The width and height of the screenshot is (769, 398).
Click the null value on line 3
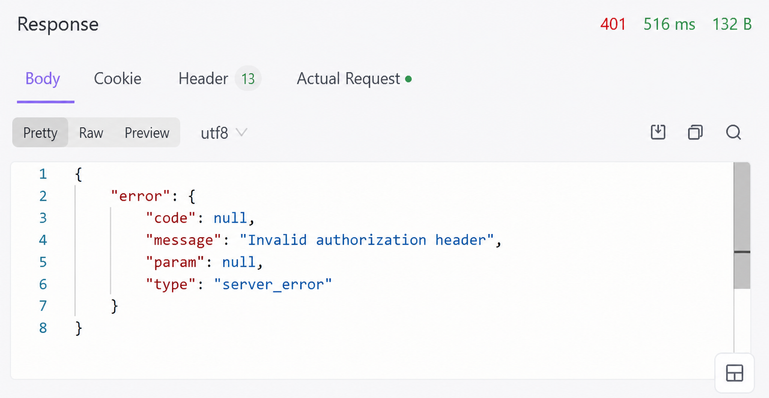click(x=231, y=218)
